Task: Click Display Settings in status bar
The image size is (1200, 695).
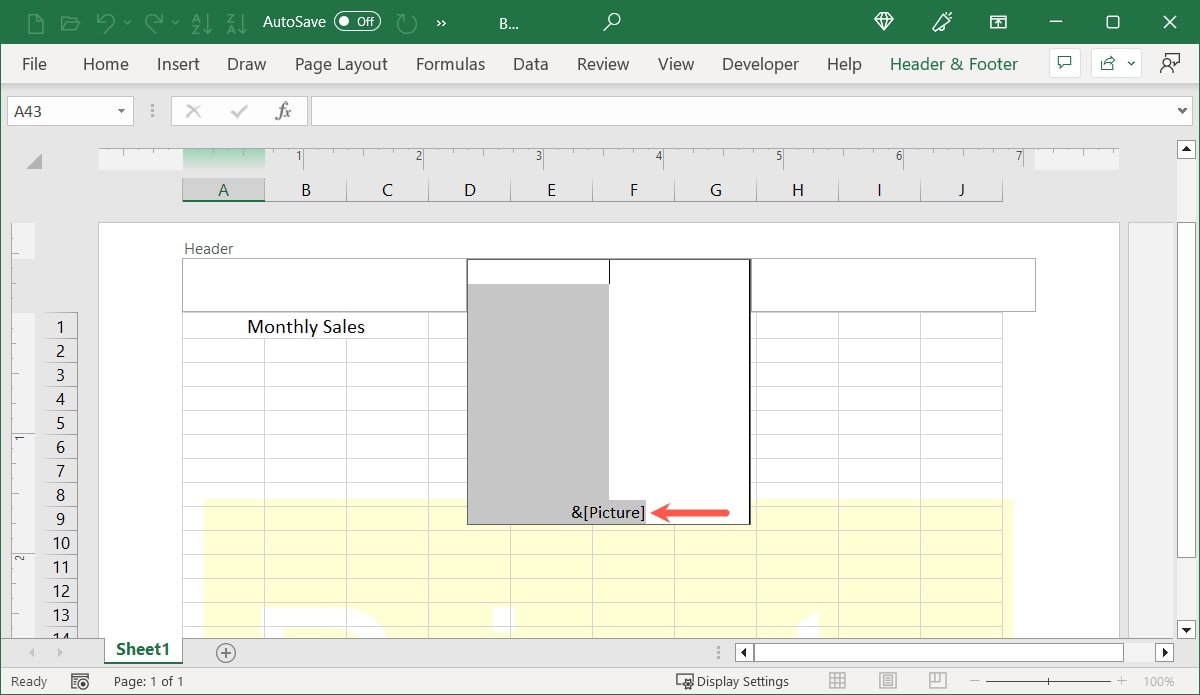Action: click(733, 681)
